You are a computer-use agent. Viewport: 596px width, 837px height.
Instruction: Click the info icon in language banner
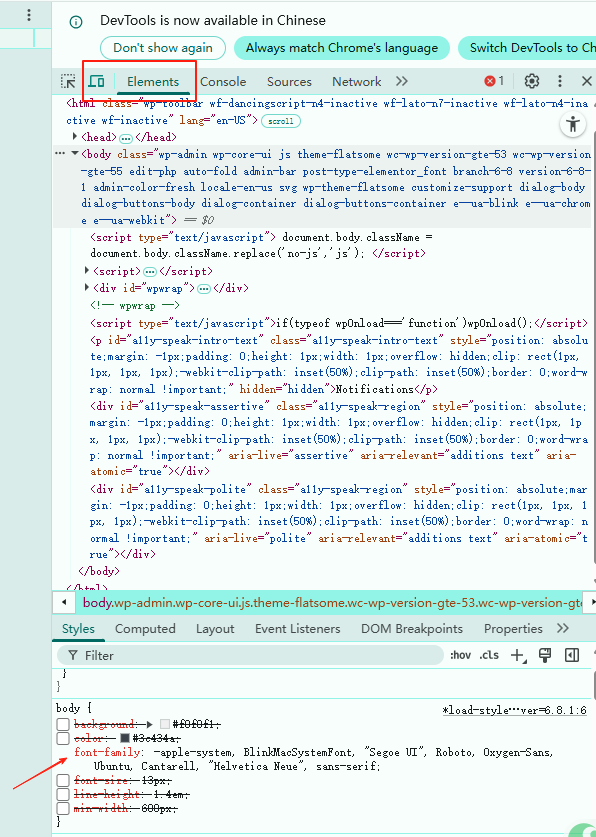(x=76, y=22)
